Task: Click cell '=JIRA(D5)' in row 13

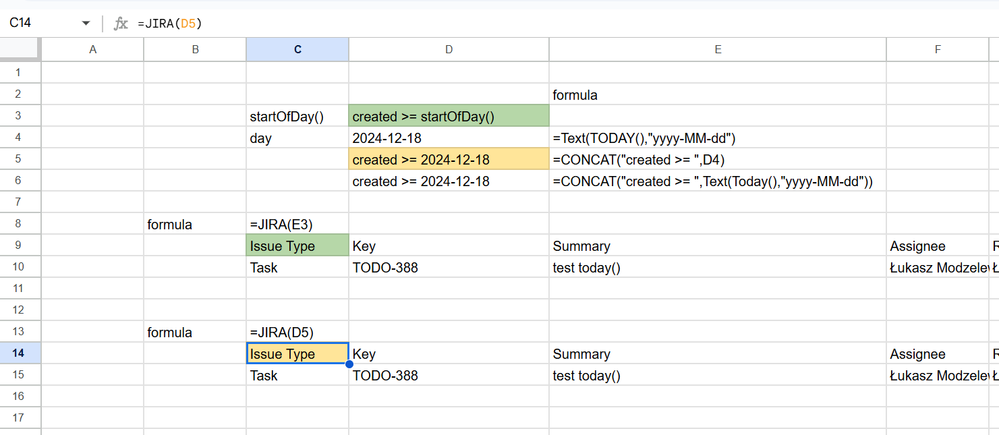Action: click(298, 332)
